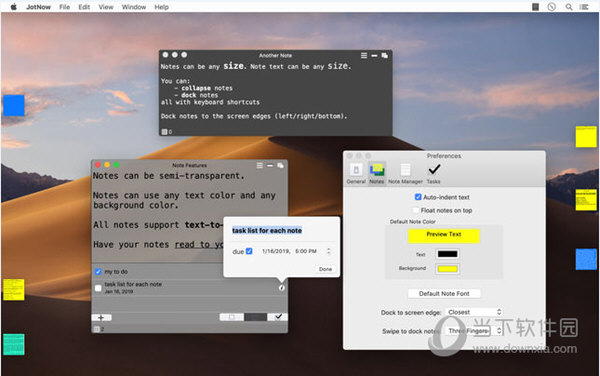Image resolution: width=600 pixels, height=376 pixels.
Task: Open the Background color well
Action: [447, 269]
